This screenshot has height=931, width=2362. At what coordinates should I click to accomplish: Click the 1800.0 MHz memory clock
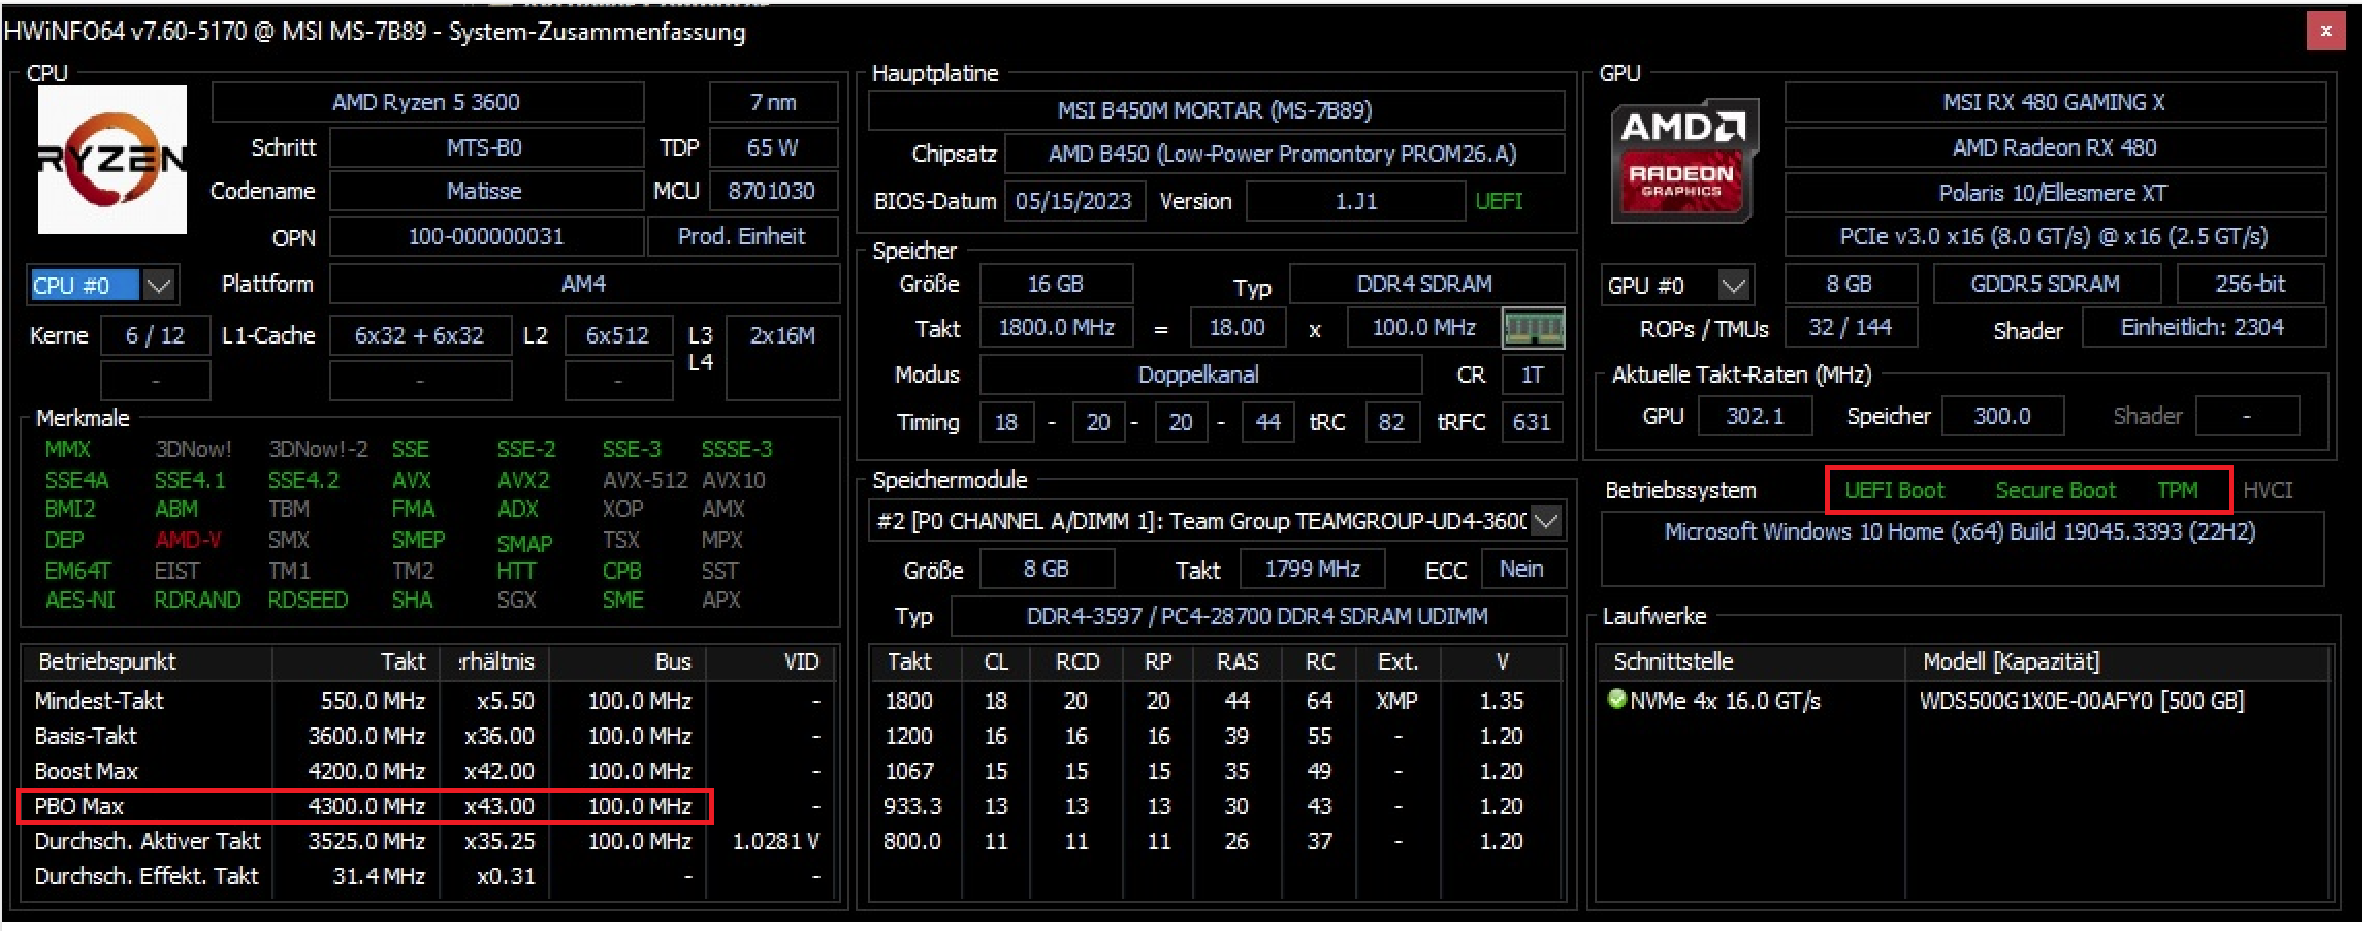1057,328
